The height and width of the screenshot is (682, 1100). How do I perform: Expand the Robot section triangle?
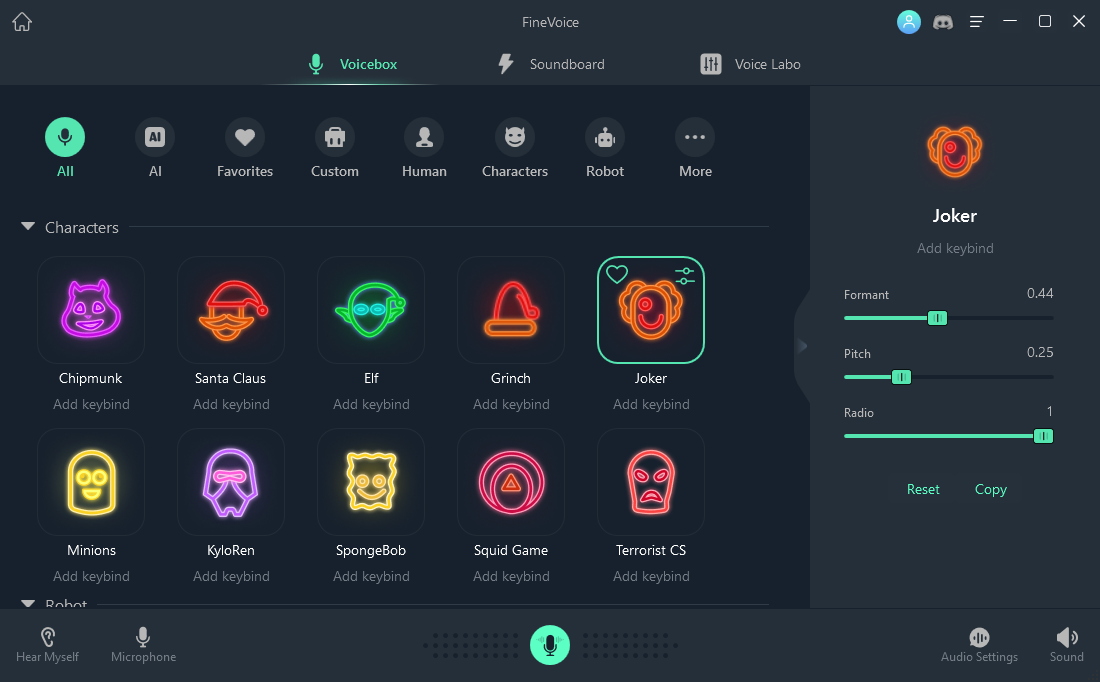pos(28,603)
